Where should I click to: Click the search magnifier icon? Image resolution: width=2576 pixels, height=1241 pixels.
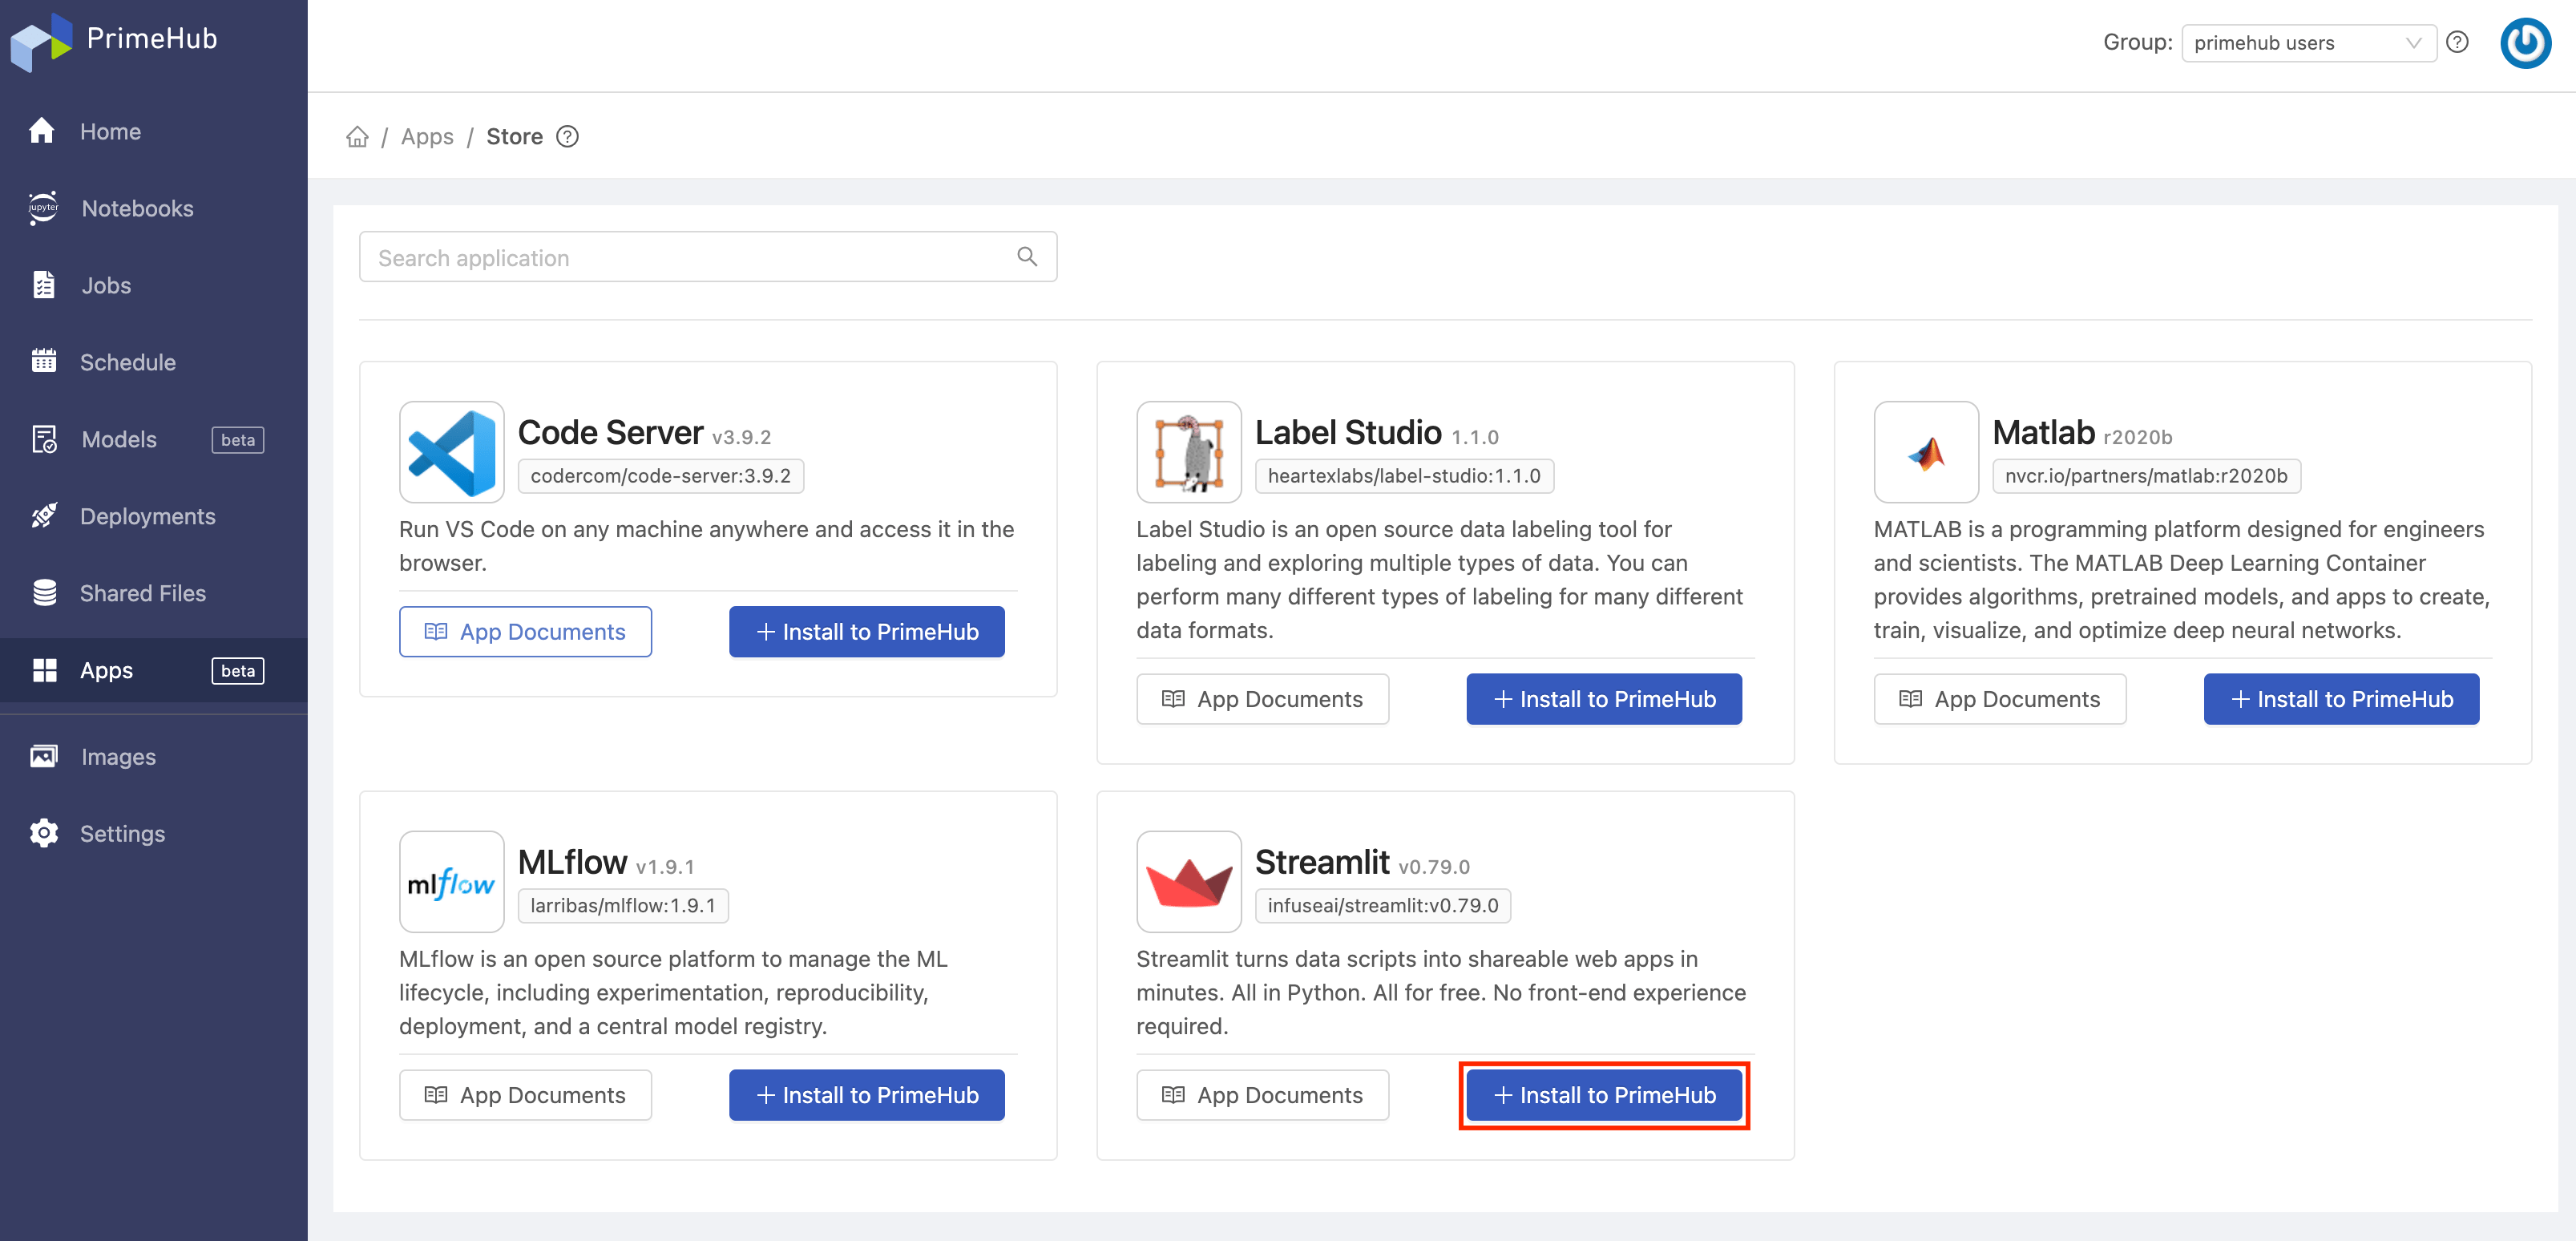(1026, 257)
